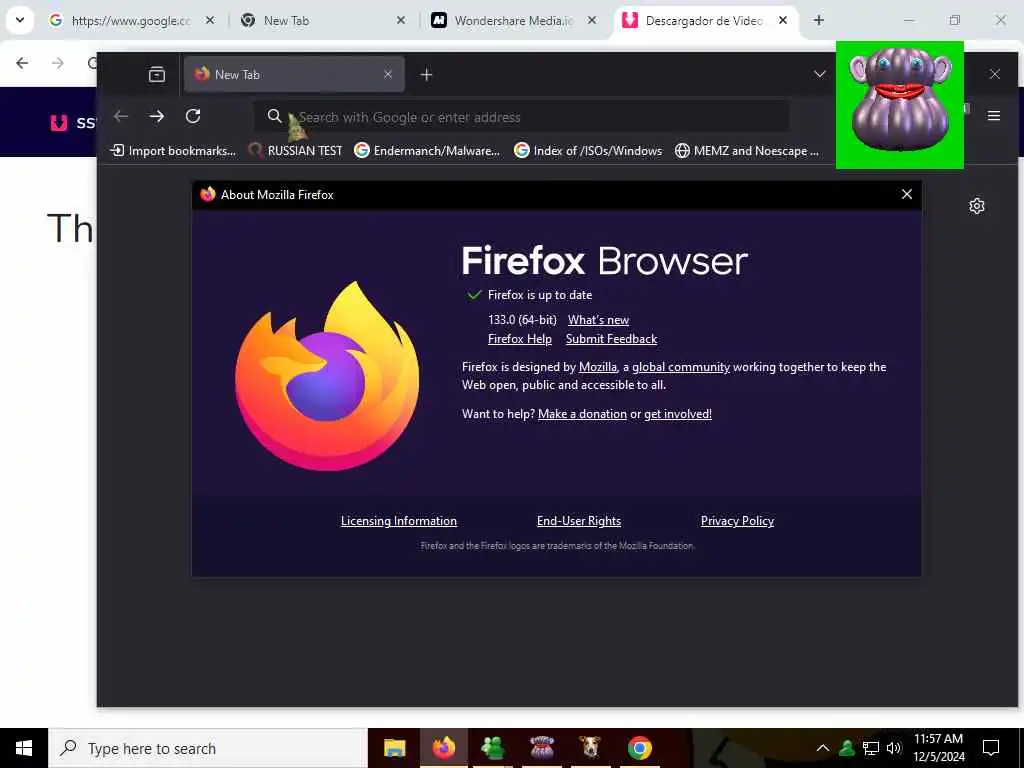The height and width of the screenshot is (768, 1024).
Task: Switch to Wondershare Media.io Chrome tab
Action: 514,21
